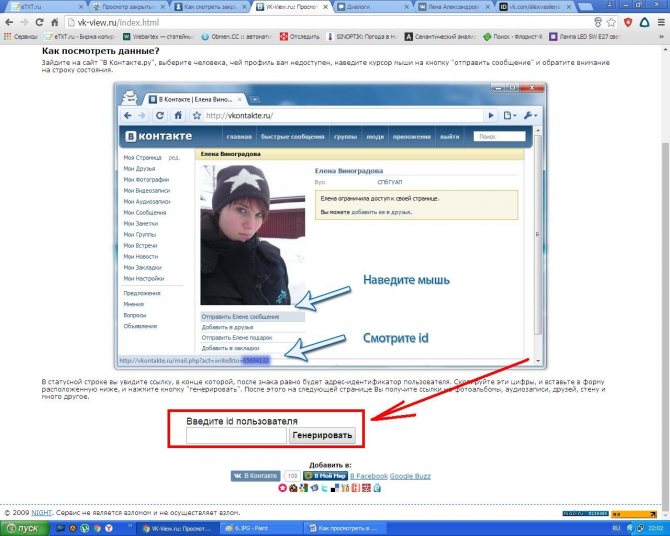
Task: Click Chrome's forward navigation arrow
Action: coord(24,22)
